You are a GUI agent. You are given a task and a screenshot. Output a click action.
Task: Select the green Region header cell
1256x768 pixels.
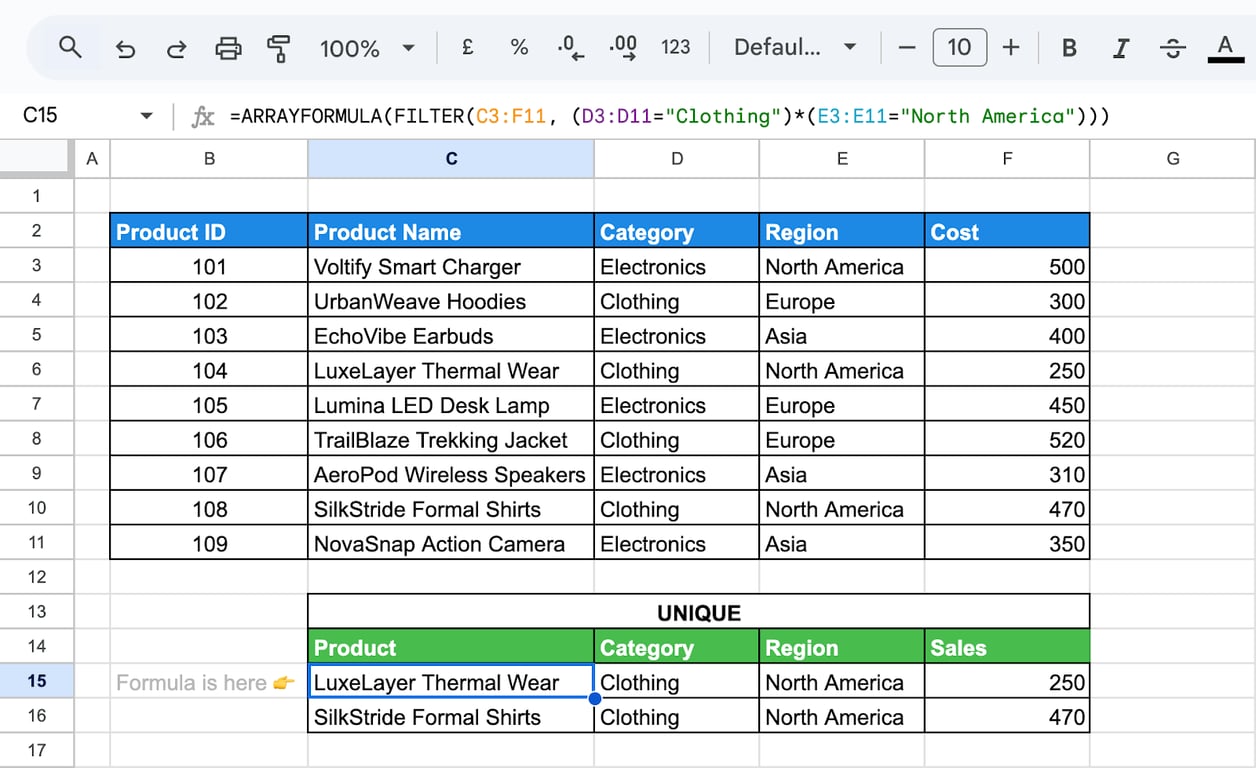tap(842, 647)
